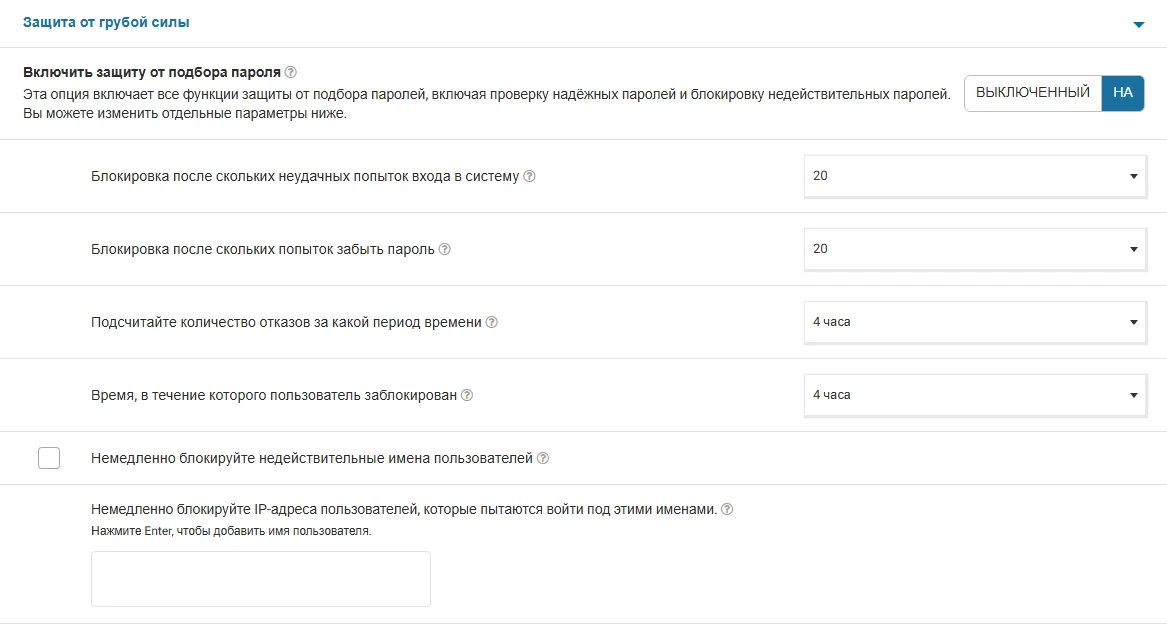The image size is (1167, 624).
Task: Open the failure counting period dropdown
Action: (975, 322)
